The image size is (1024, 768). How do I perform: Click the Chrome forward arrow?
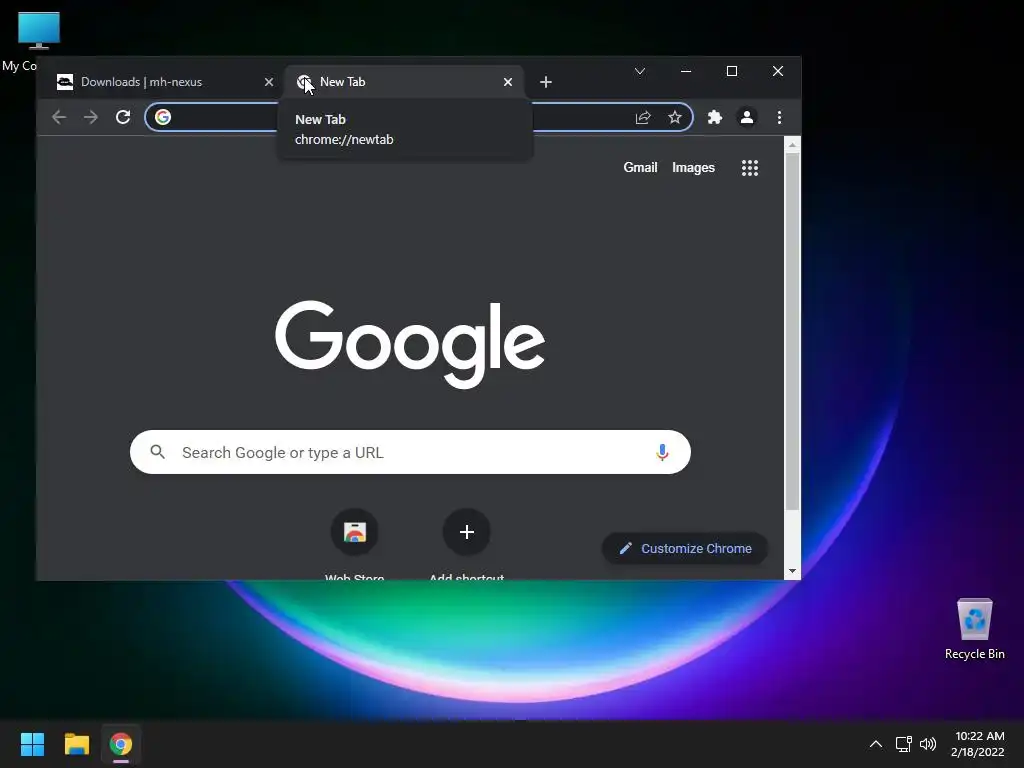[x=91, y=117]
